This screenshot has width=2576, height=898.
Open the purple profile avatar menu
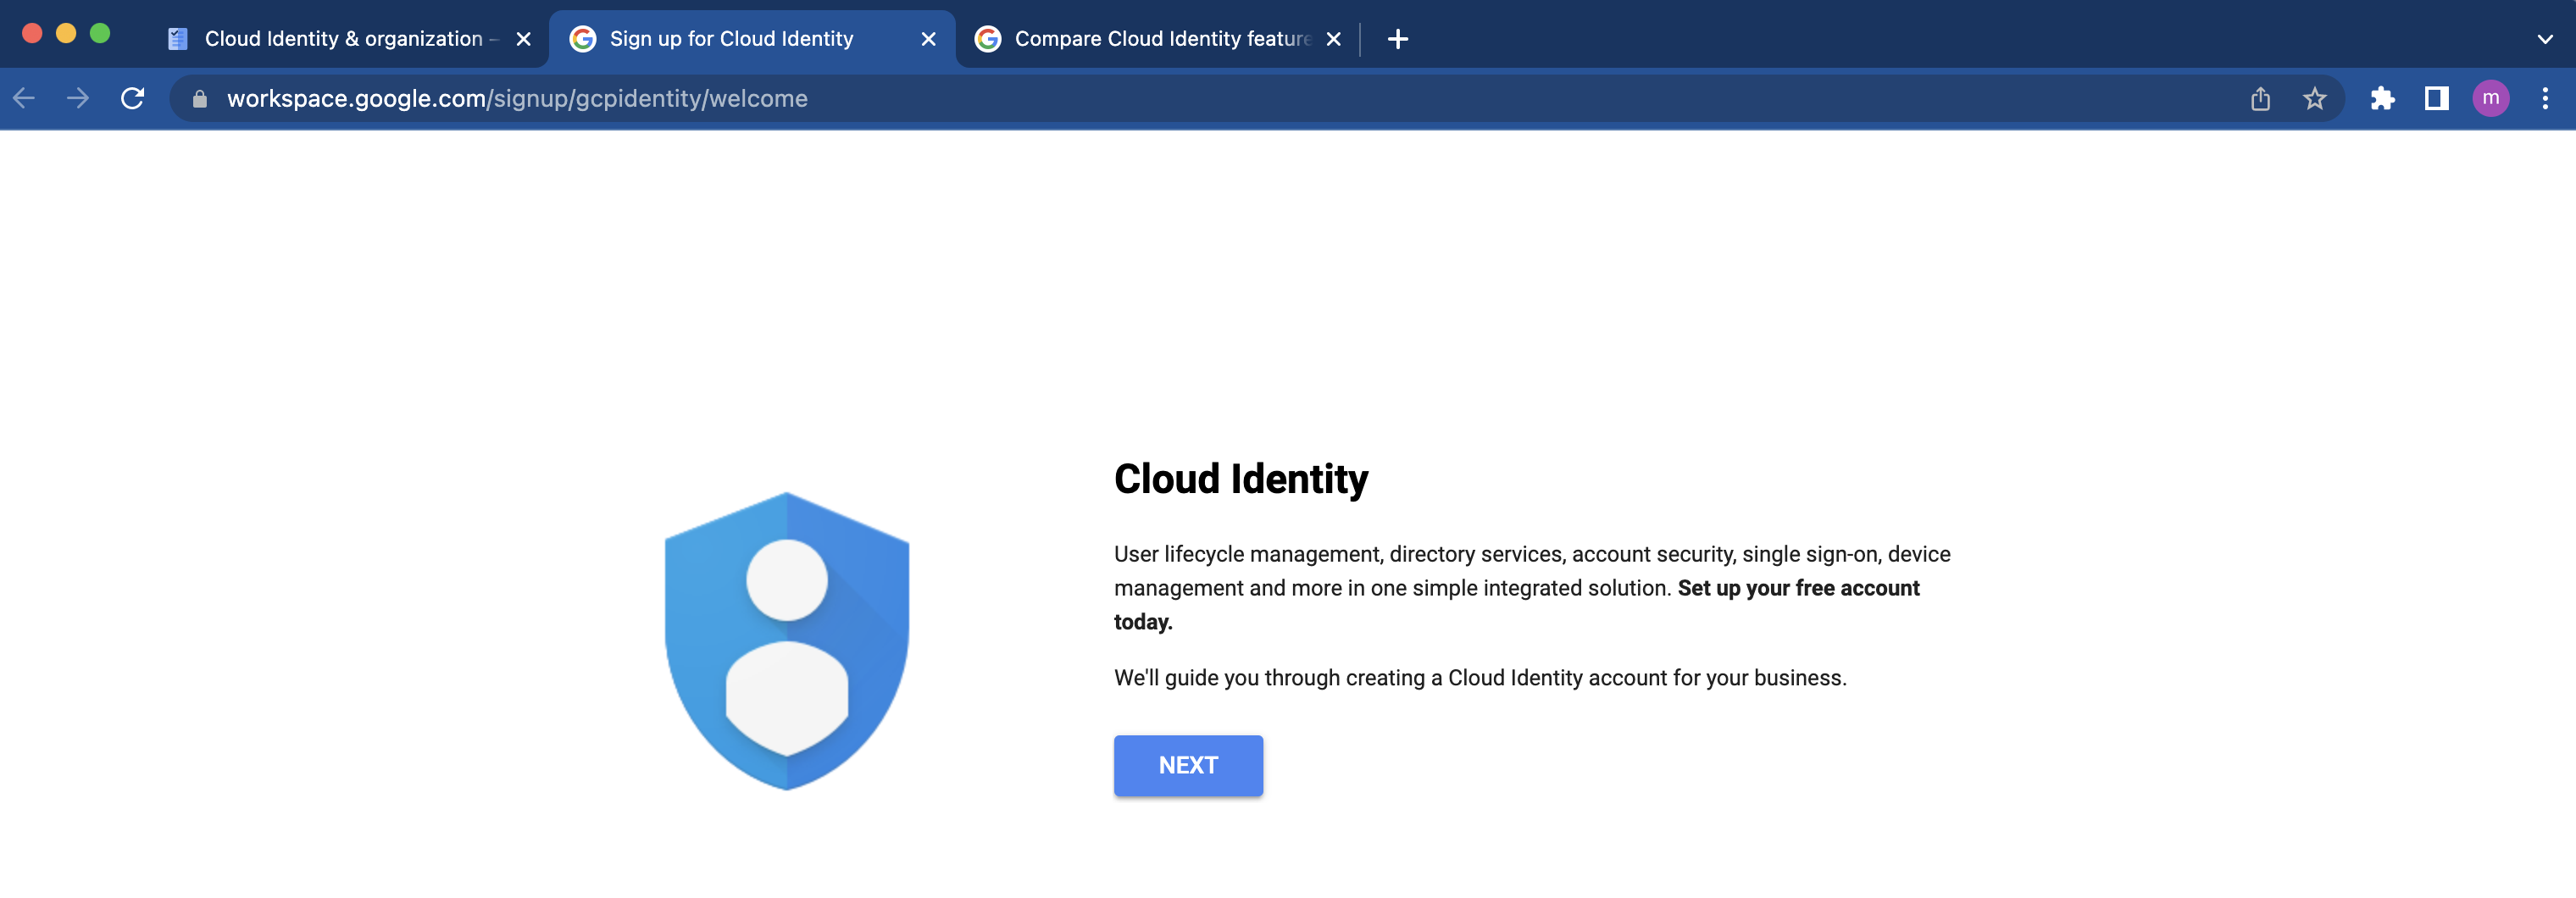point(2490,98)
